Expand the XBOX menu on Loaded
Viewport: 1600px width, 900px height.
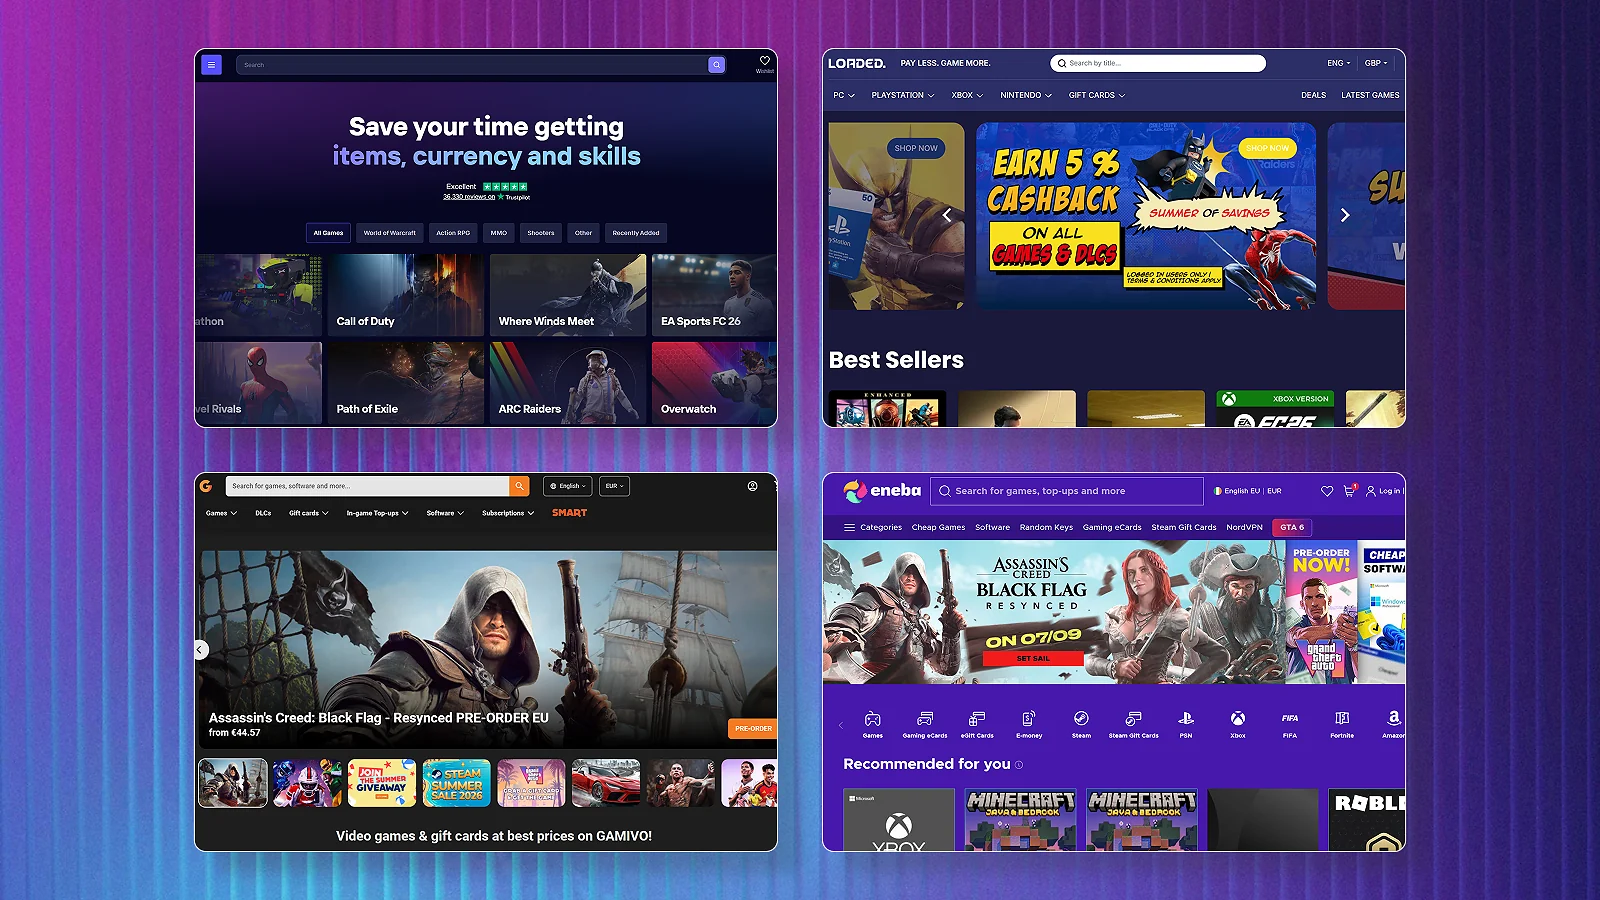pyautogui.click(x=967, y=95)
